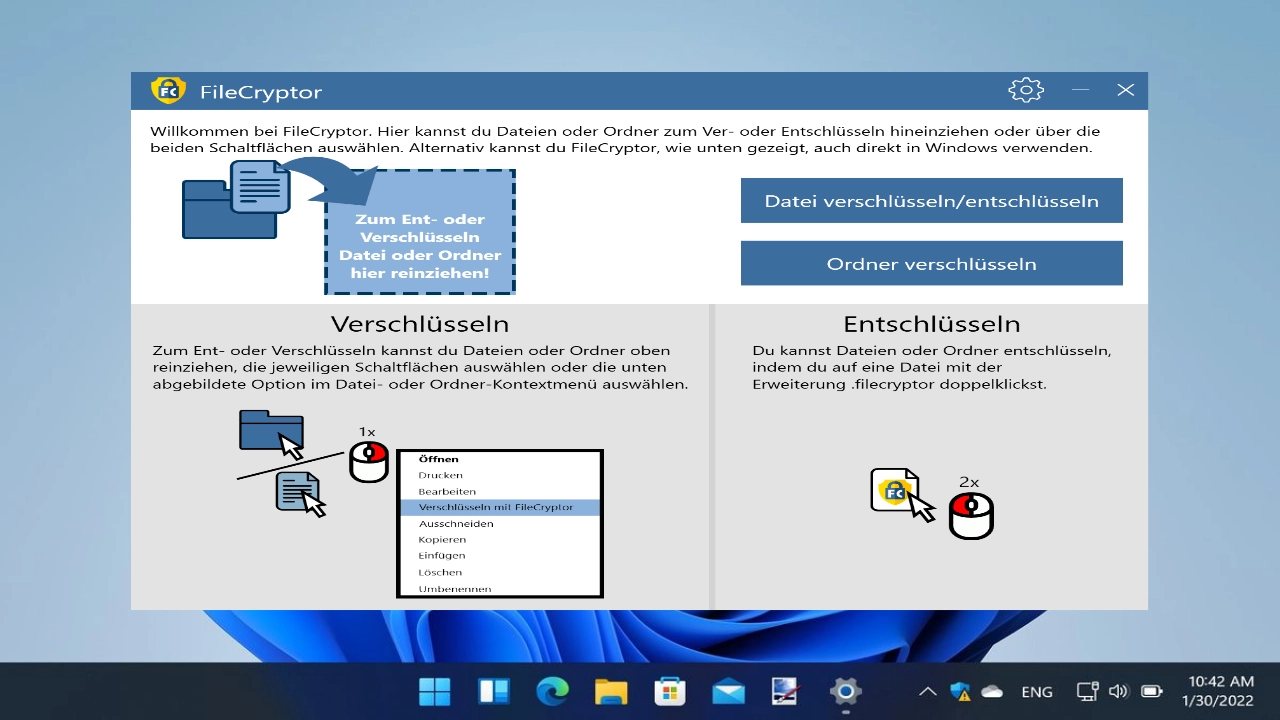
Task: Click the 'Entschlüsseln' heading
Action: [932, 324]
